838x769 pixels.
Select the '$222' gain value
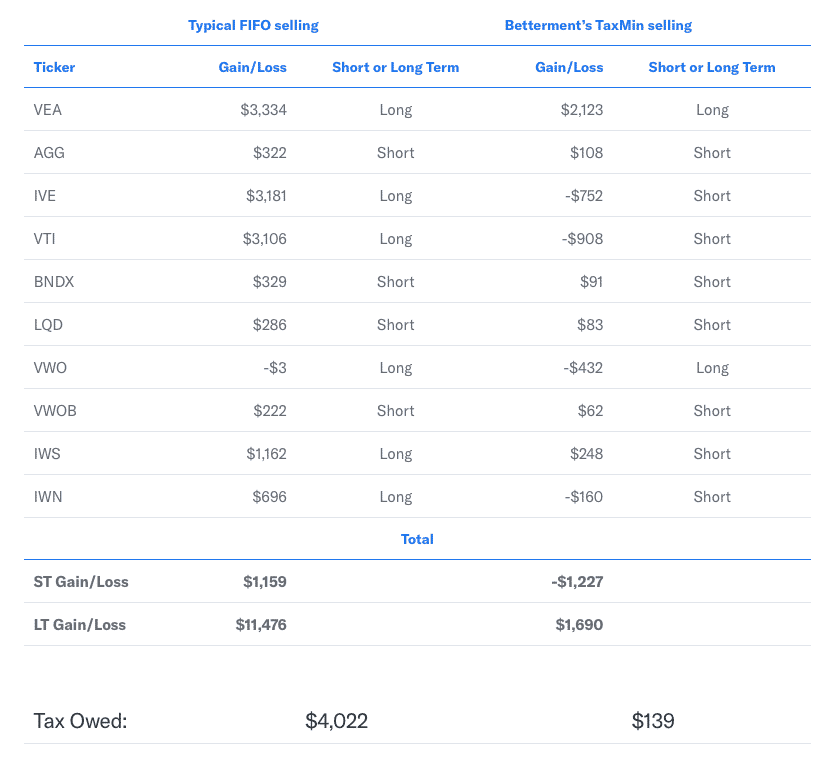pyautogui.click(x=270, y=411)
